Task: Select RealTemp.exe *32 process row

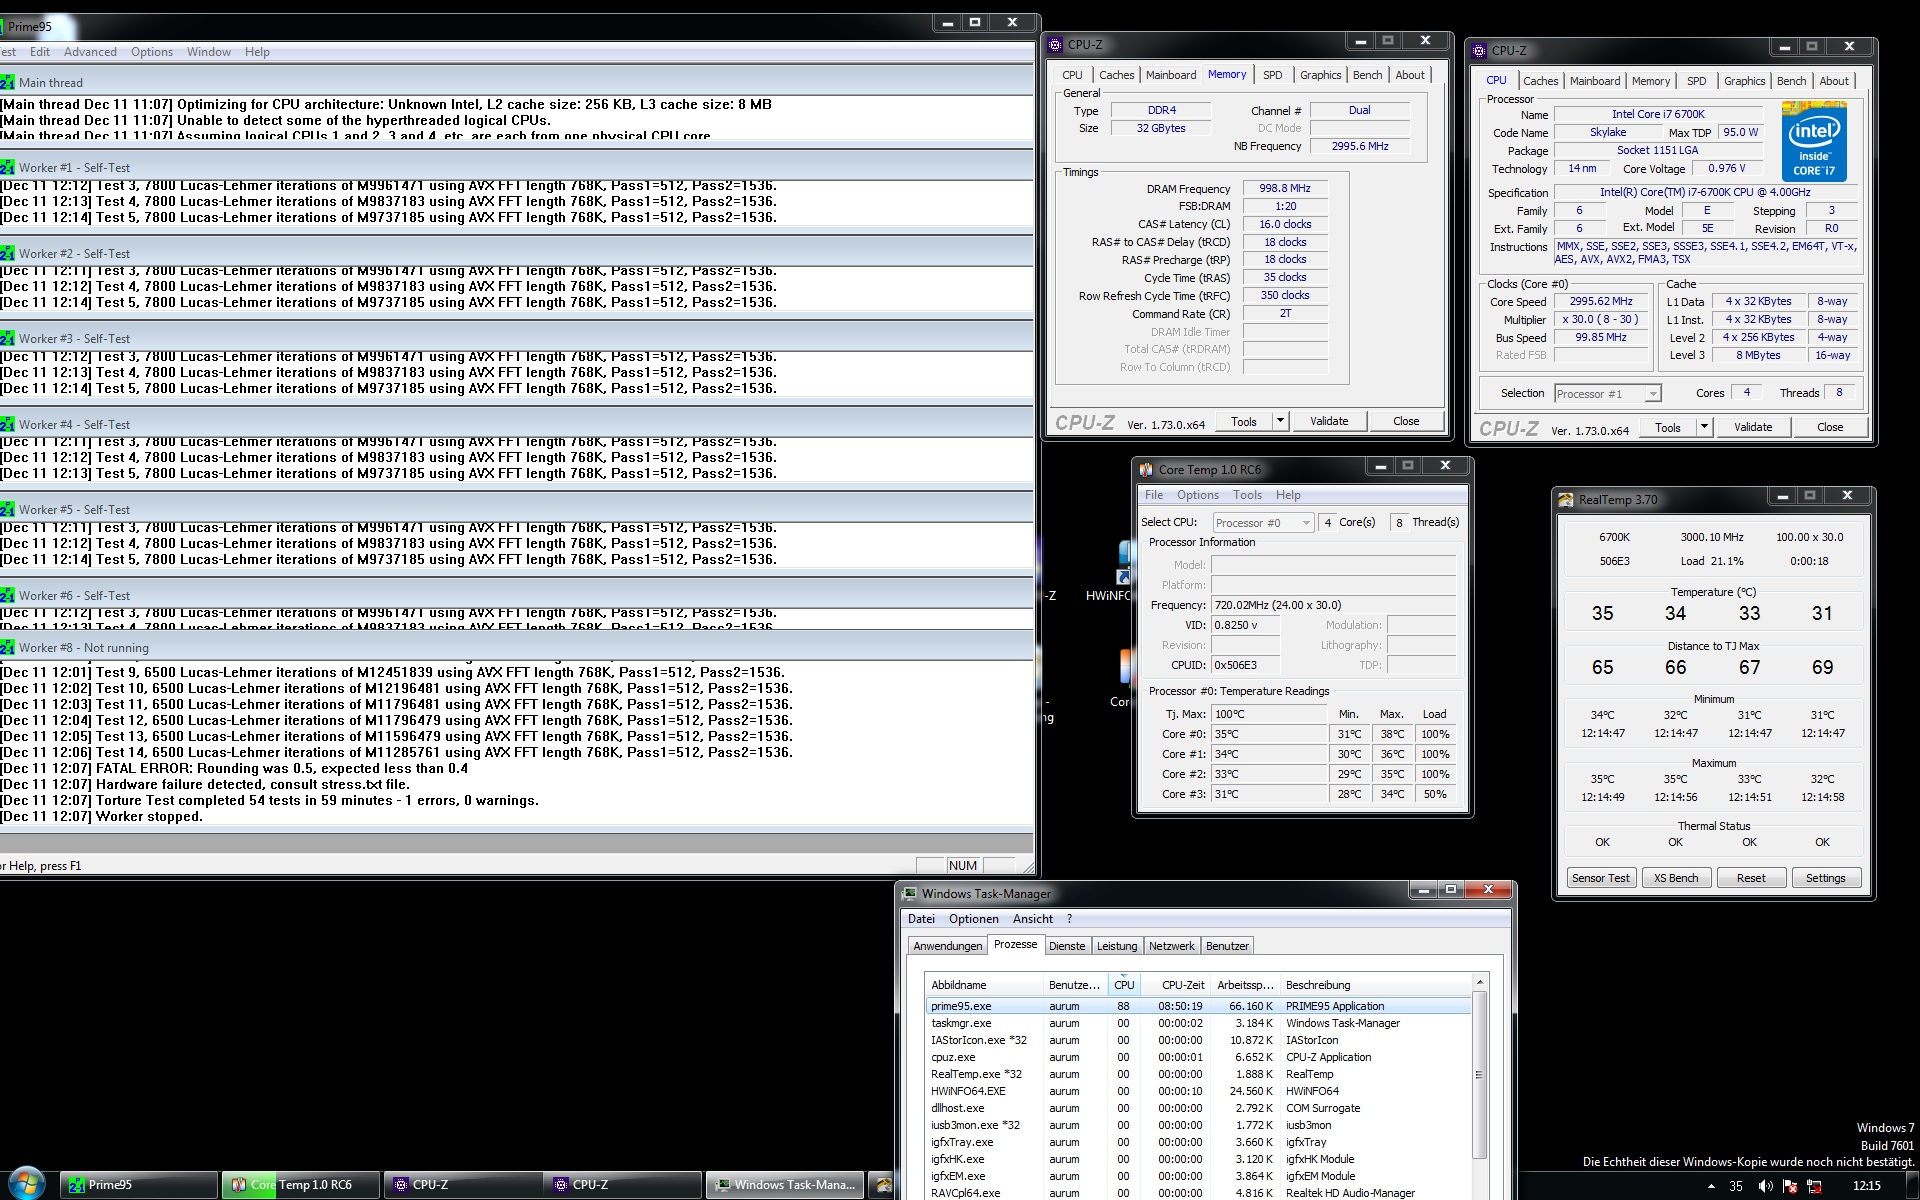Action: point(1199,1074)
